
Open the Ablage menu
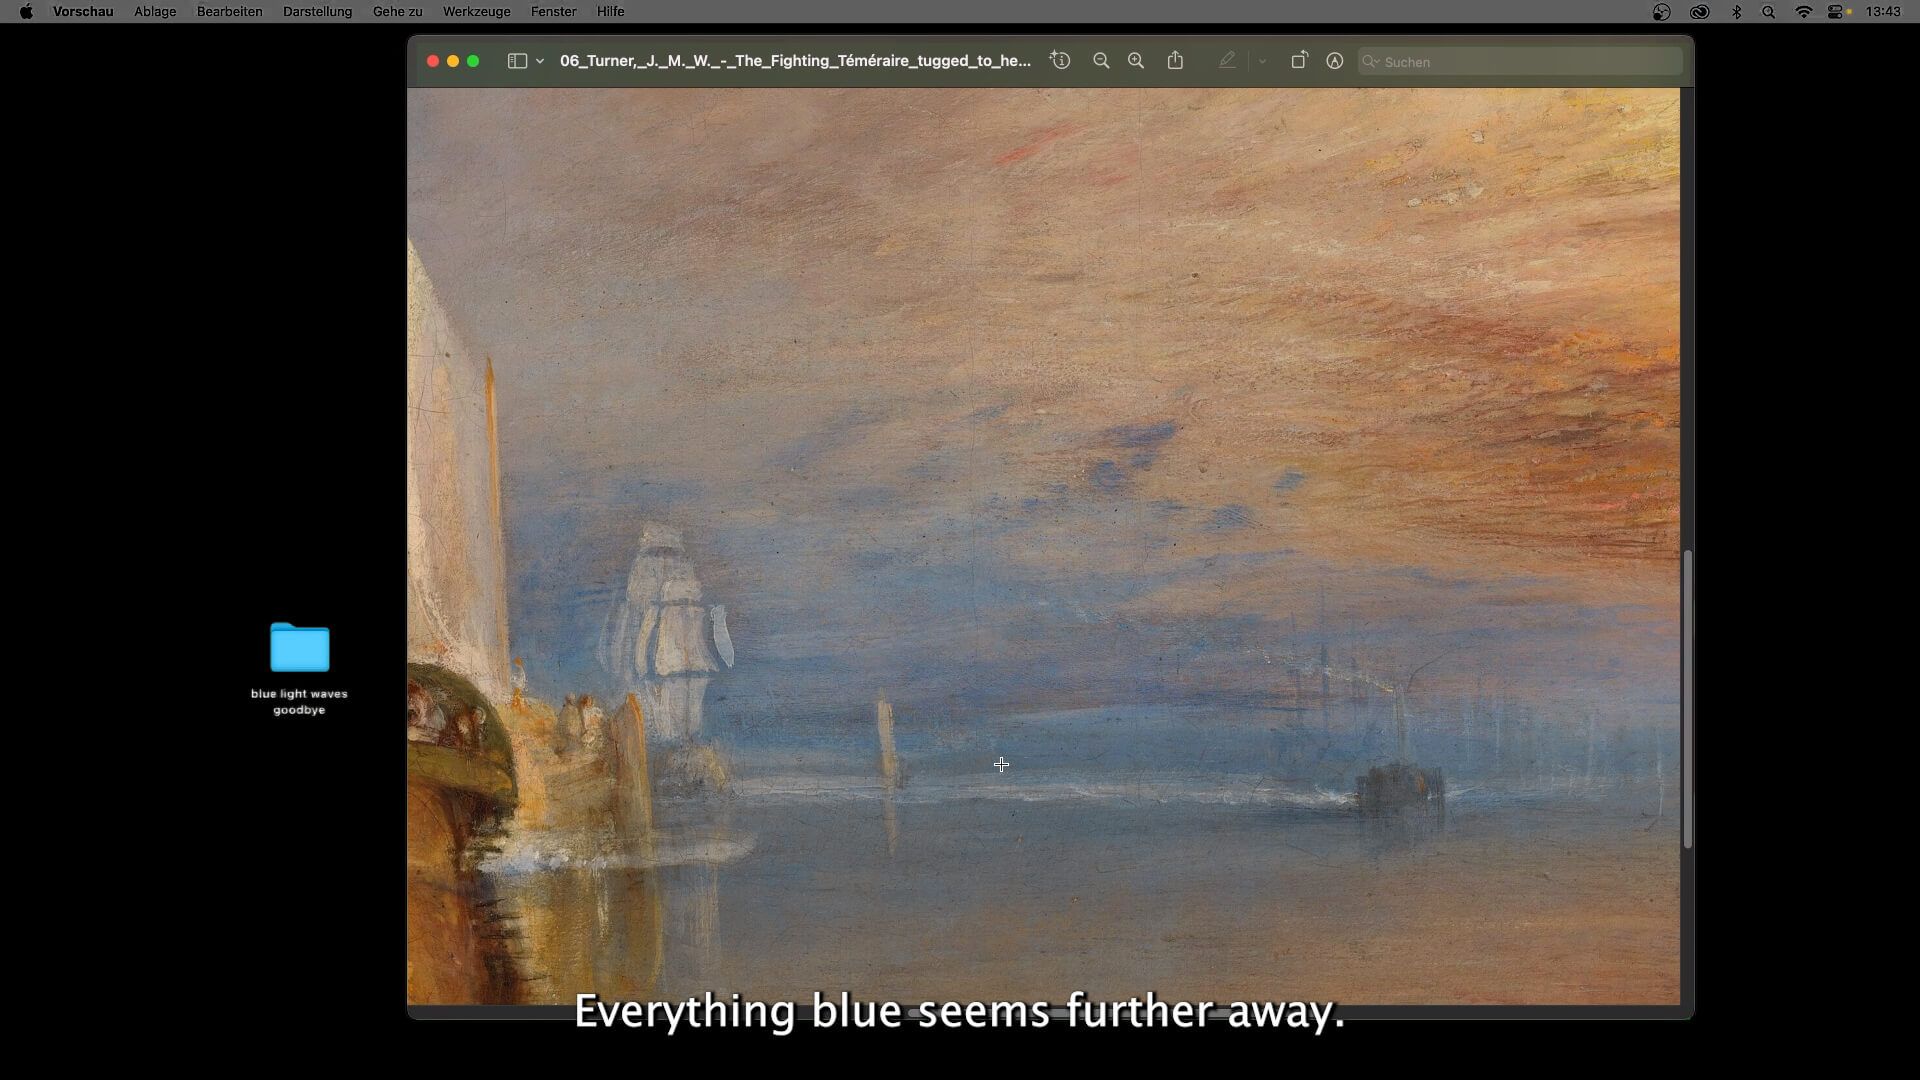[155, 12]
